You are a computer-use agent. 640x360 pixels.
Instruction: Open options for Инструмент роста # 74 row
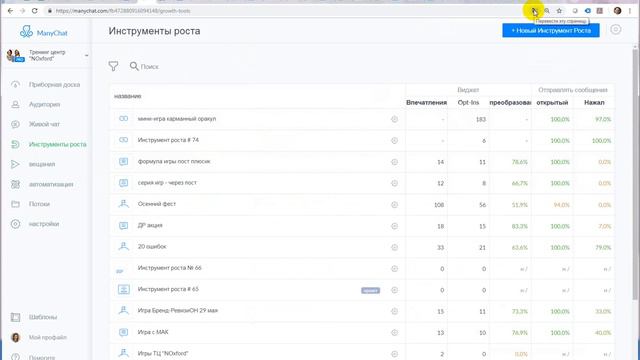point(394,140)
